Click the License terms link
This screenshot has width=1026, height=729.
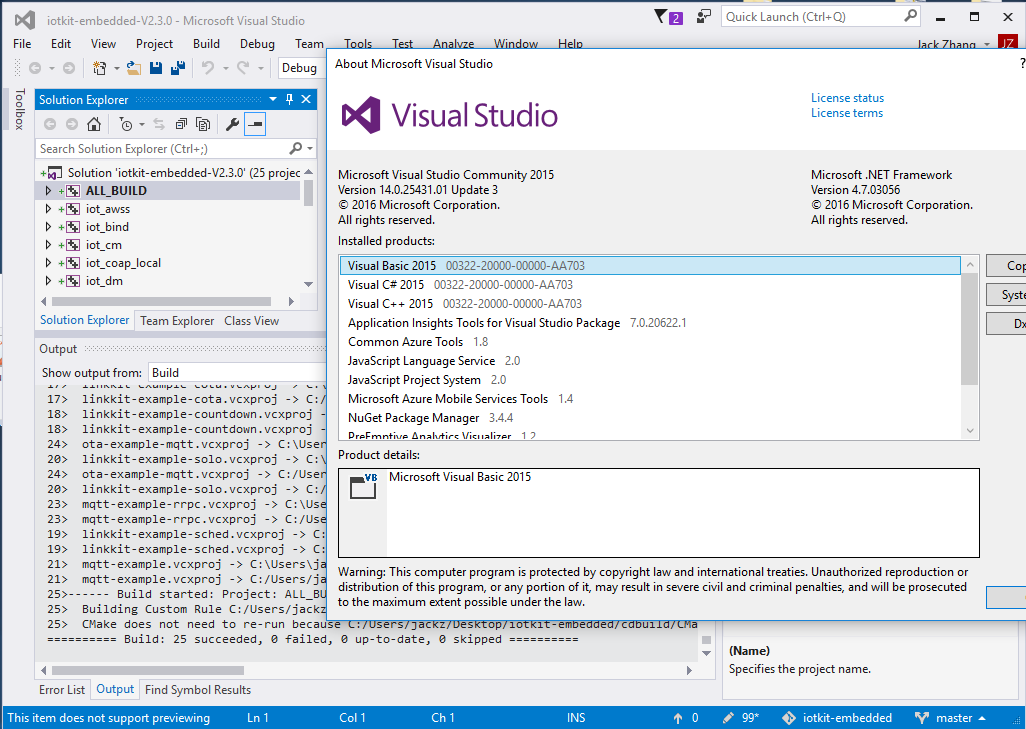pos(847,113)
